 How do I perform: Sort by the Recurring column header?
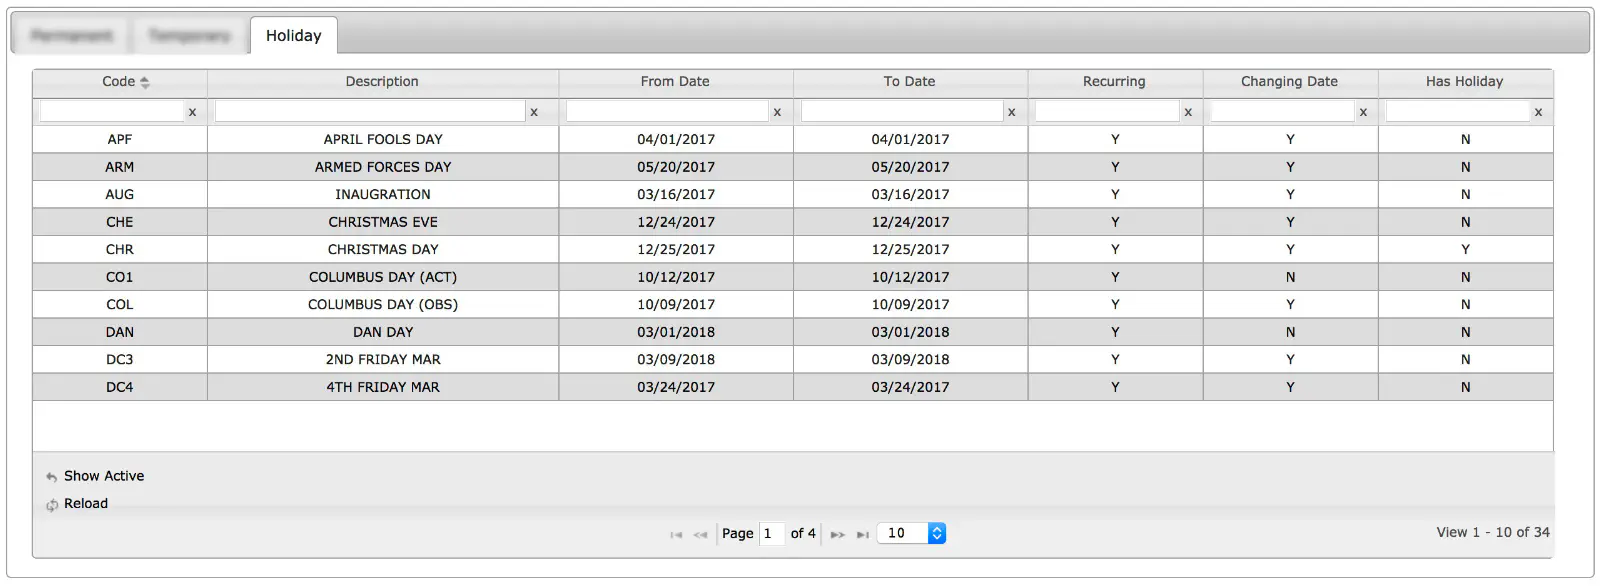coord(1114,81)
